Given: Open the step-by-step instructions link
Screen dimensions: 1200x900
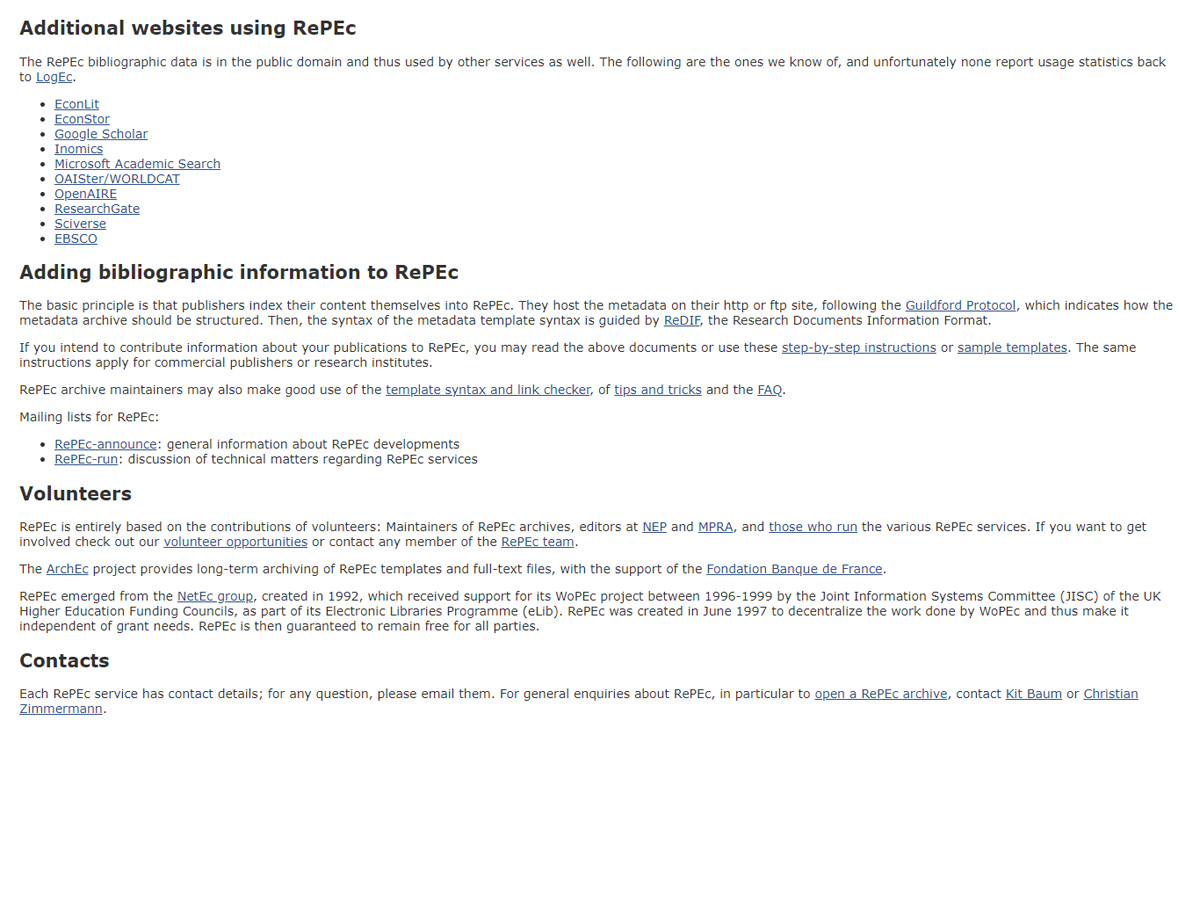Looking at the screenshot, I should point(858,348).
